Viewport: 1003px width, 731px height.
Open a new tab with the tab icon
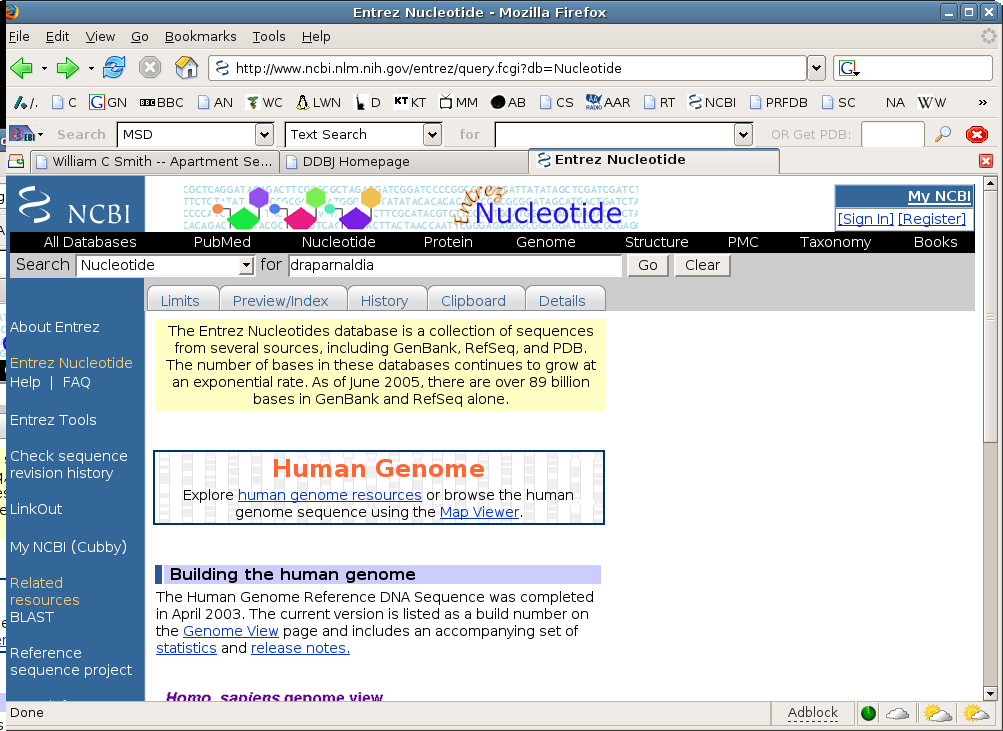16,161
